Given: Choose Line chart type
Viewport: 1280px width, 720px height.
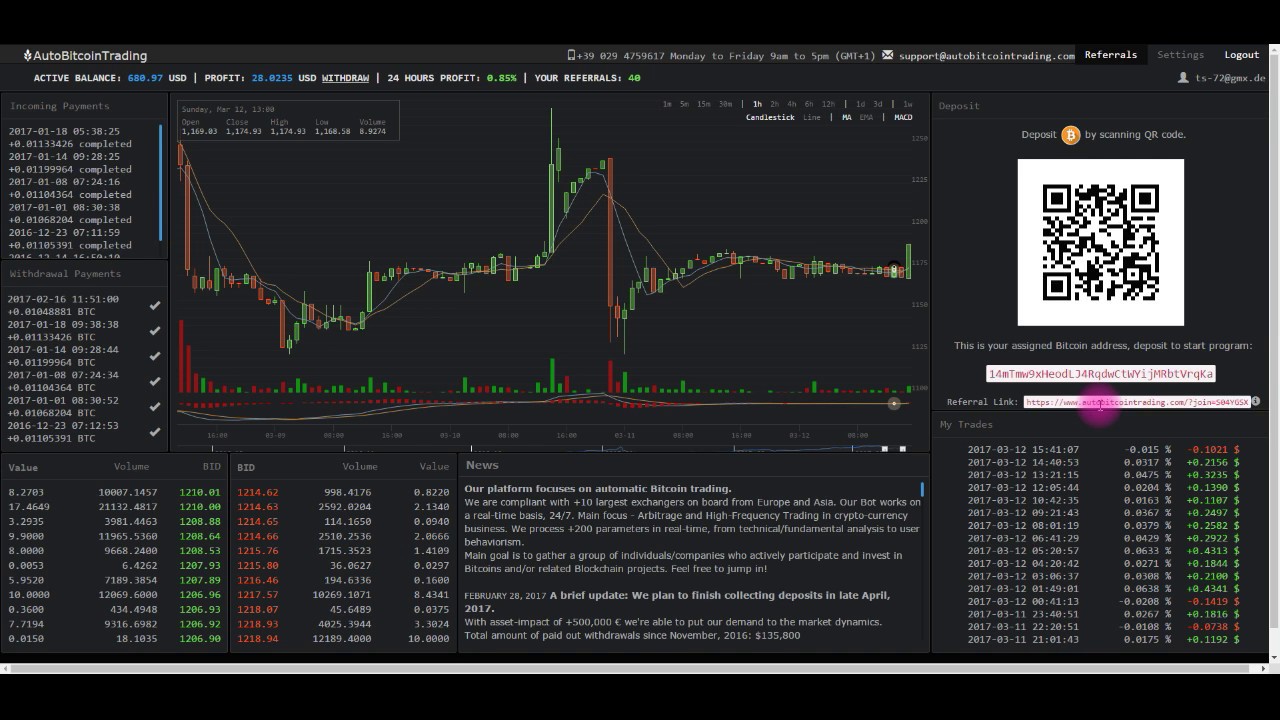Looking at the screenshot, I should pos(812,118).
